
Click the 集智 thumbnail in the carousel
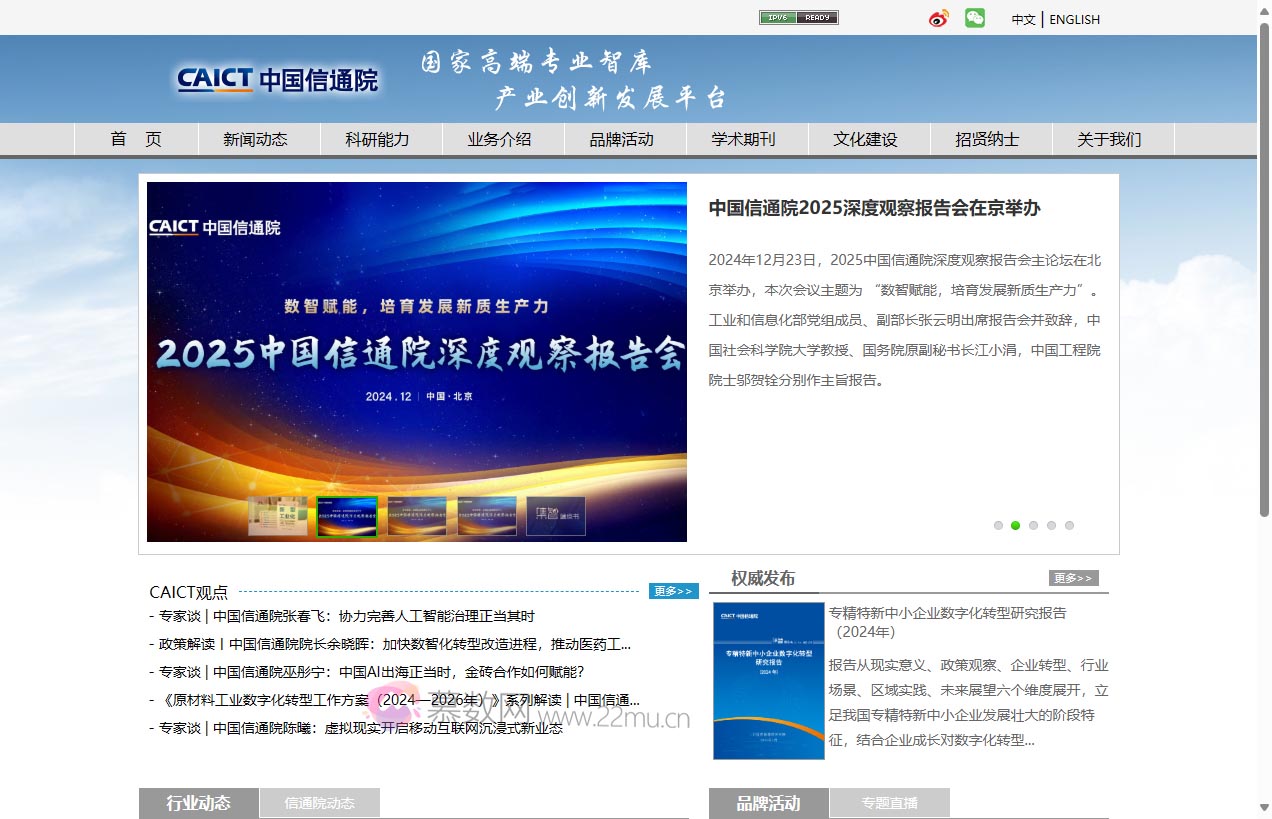(x=556, y=516)
